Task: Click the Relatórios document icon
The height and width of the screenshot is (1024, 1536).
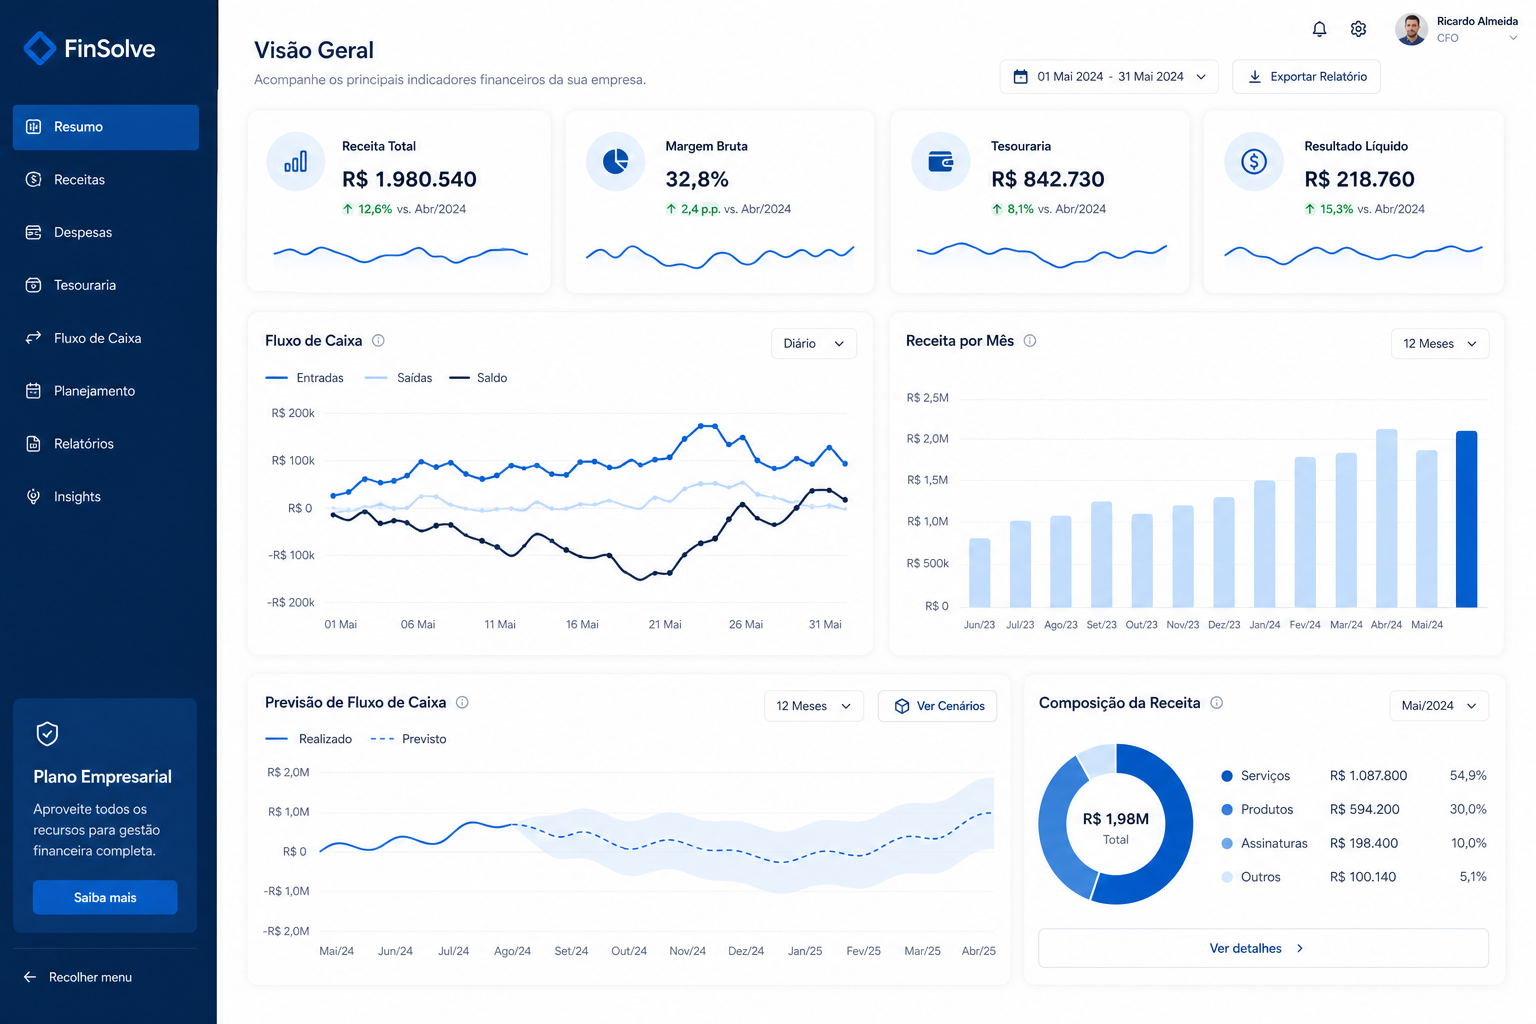Action: point(33,444)
